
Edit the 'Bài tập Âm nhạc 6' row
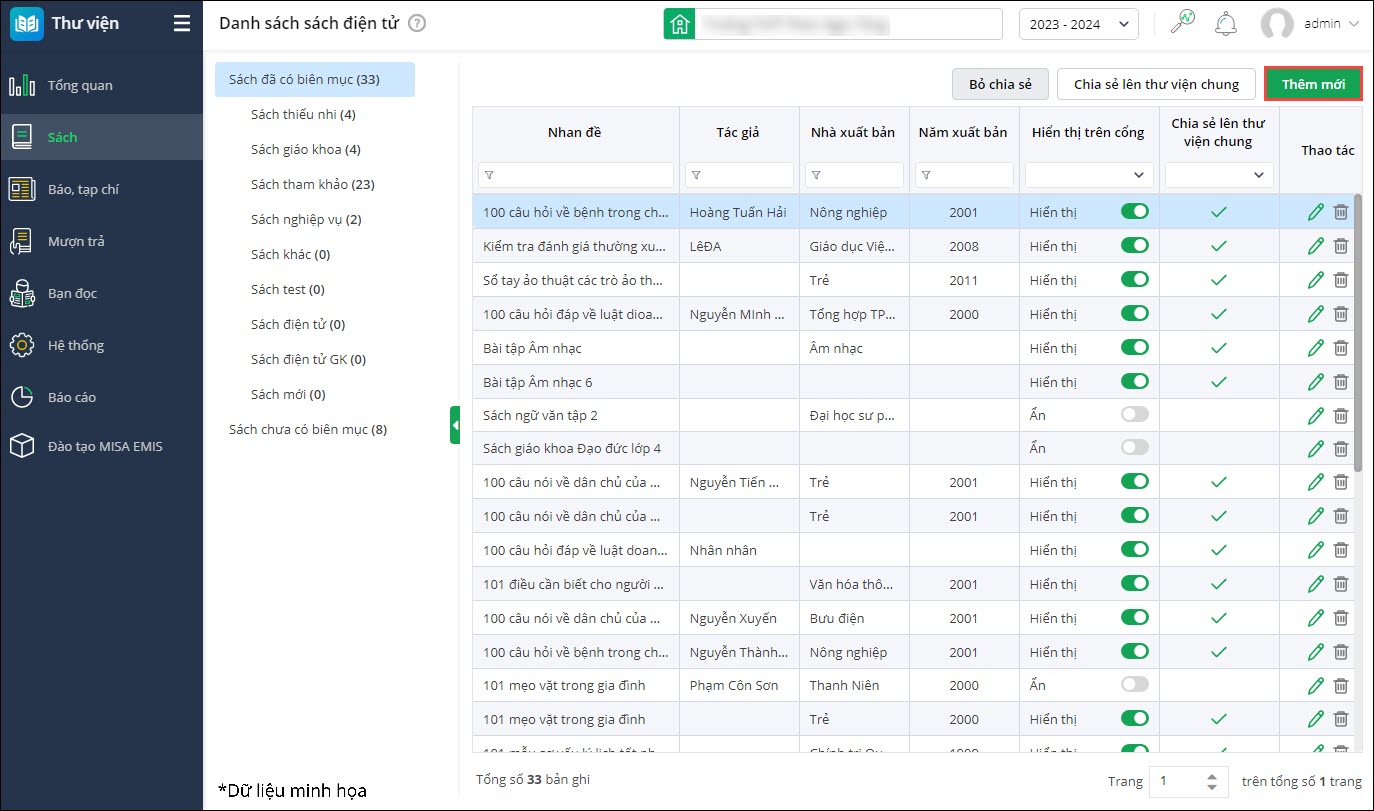click(1315, 382)
